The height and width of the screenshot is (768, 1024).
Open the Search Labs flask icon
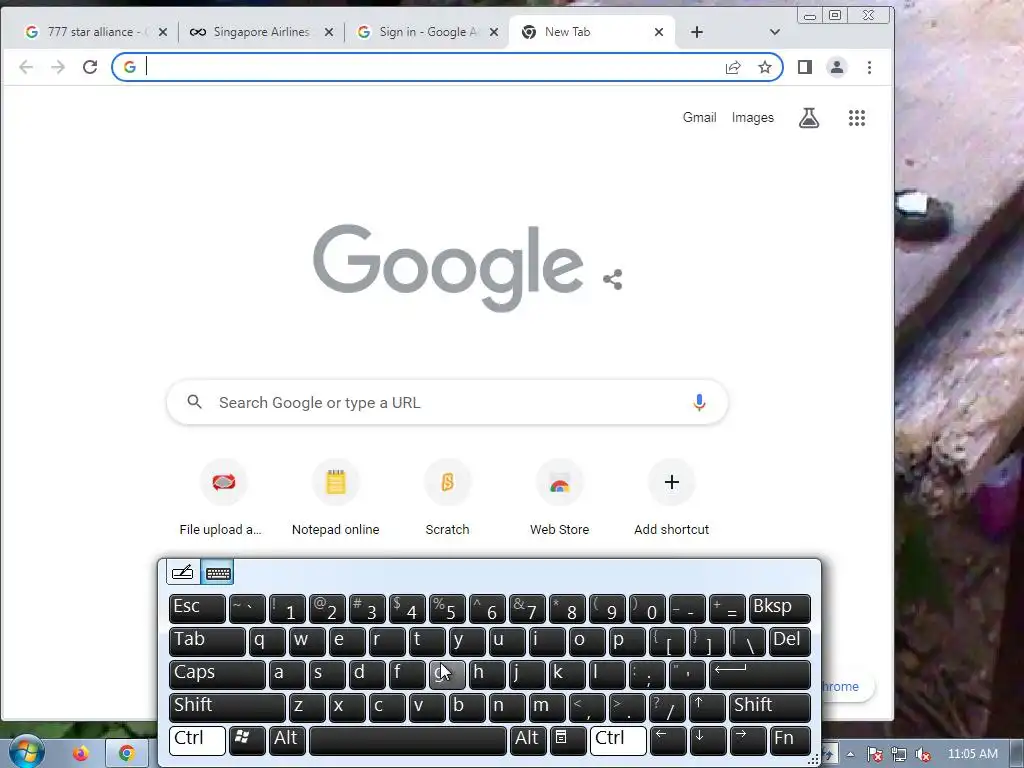(x=808, y=118)
